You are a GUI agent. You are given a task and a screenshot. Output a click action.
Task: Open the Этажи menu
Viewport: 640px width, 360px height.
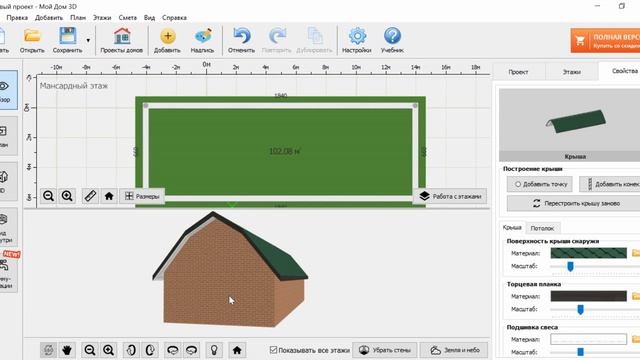102,18
